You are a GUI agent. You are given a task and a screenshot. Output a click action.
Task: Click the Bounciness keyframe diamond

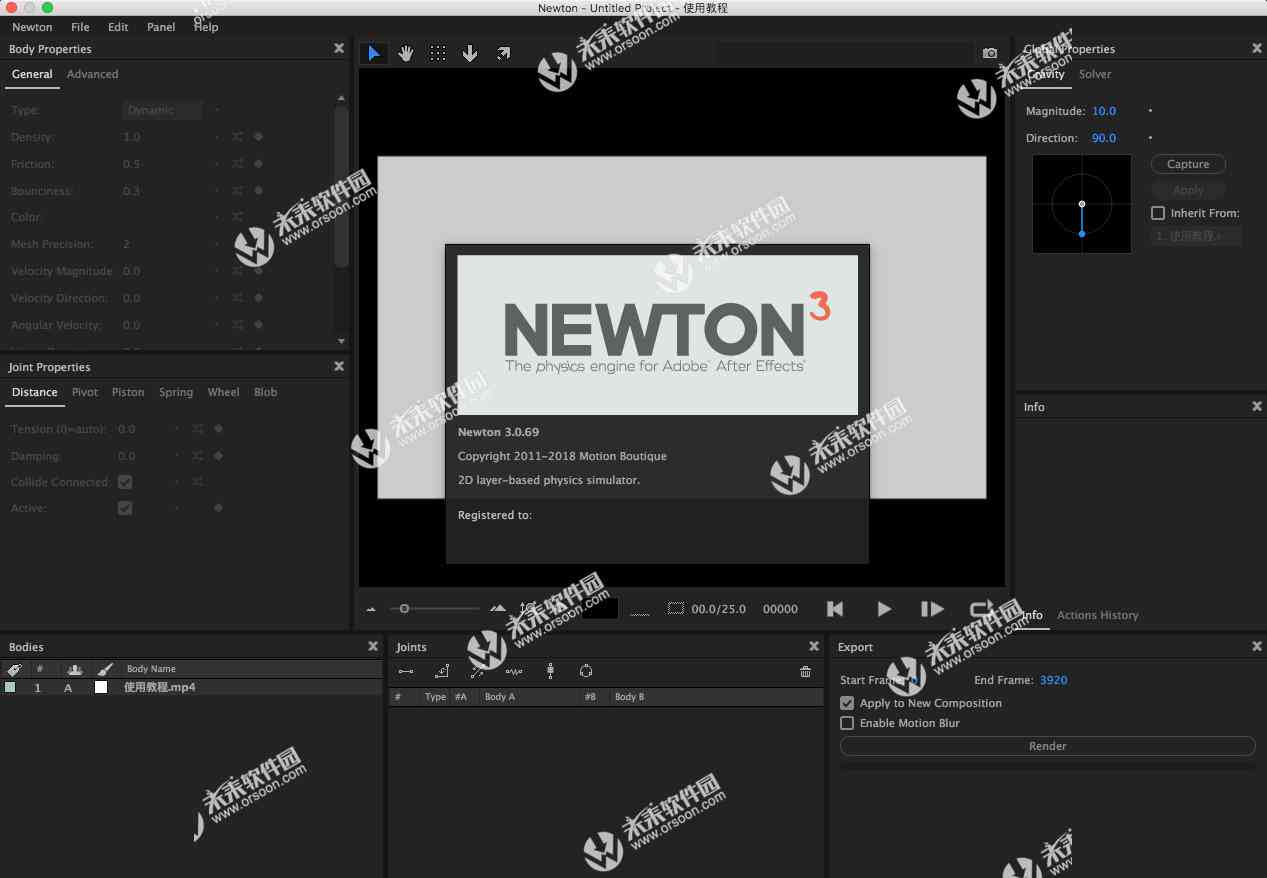pos(258,191)
